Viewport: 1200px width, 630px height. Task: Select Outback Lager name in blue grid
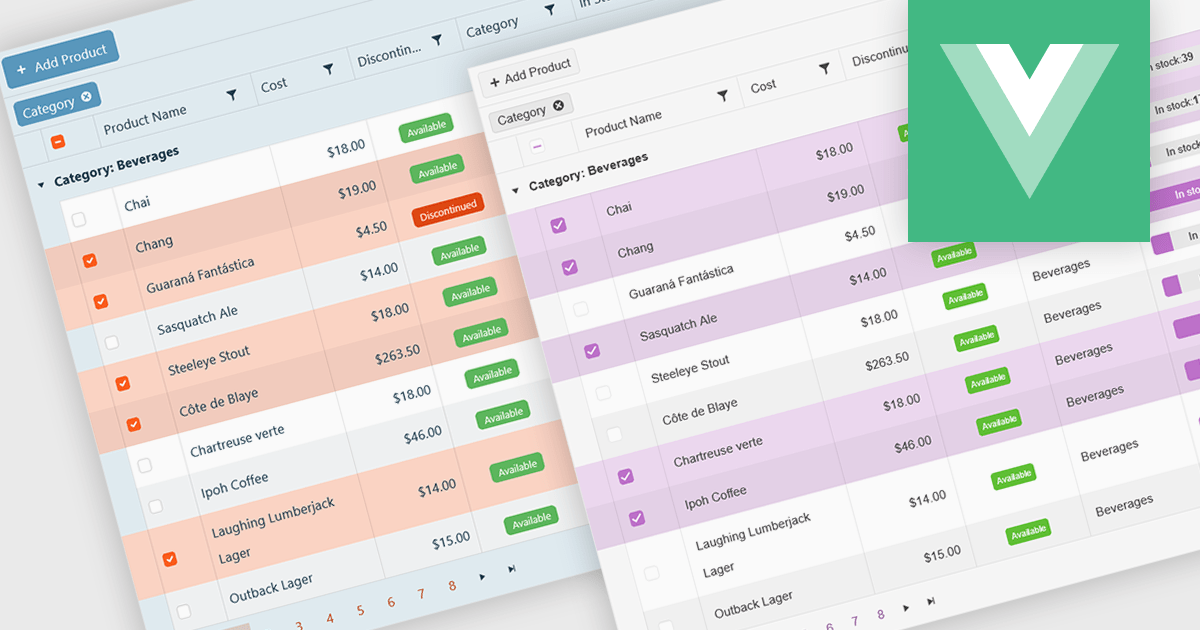point(271,590)
